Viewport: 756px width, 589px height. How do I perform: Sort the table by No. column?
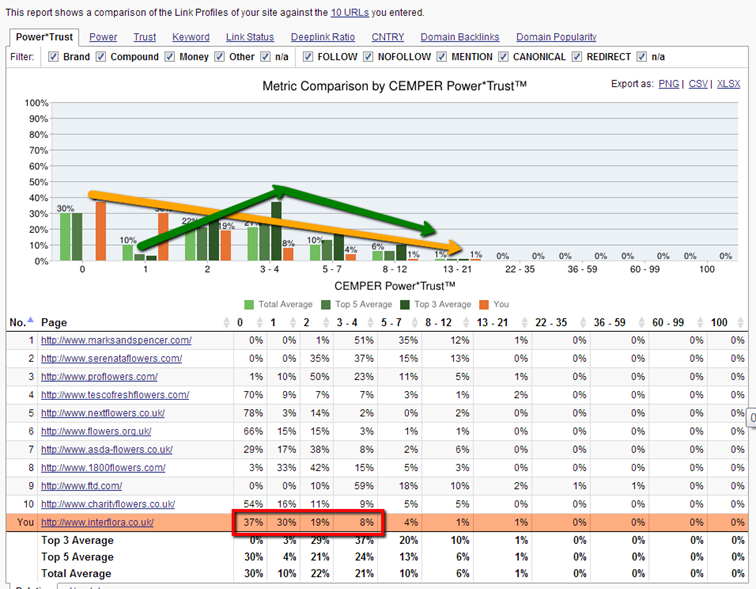(22, 322)
